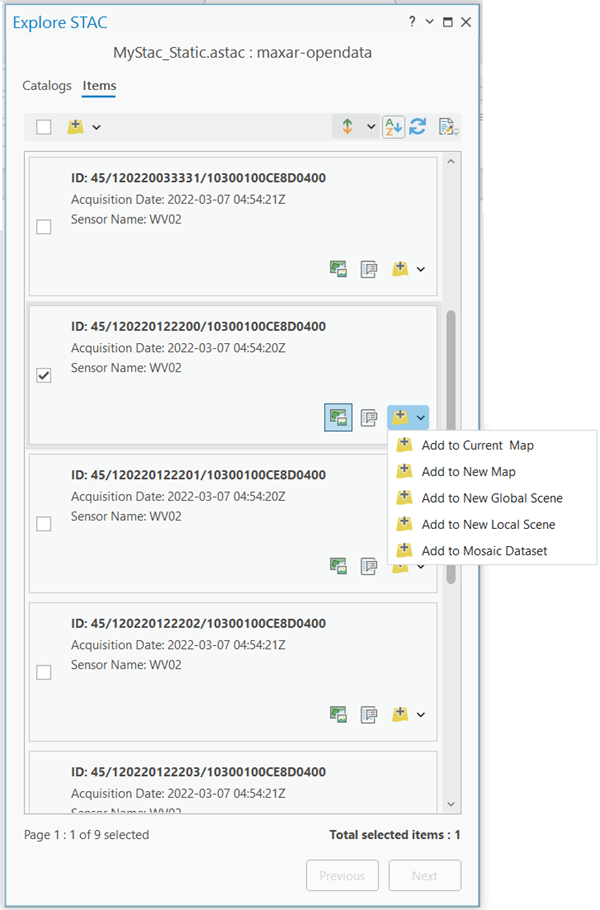Toggle the select-all checkbox in toolbar
Image resolution: width=600 pixels, height=910 pixels.
[44, 127]
